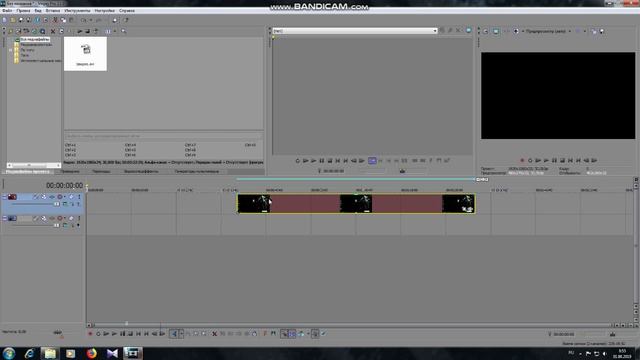The height and width of the screenshot is (360, 640).
Task: Click the timeline timecode display
Action: (64, 185)
